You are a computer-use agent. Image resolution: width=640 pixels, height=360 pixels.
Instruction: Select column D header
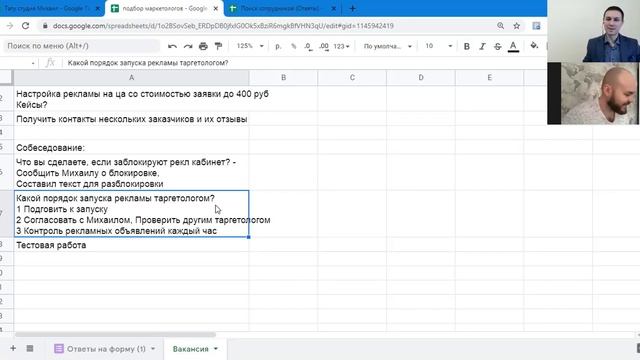421,78
